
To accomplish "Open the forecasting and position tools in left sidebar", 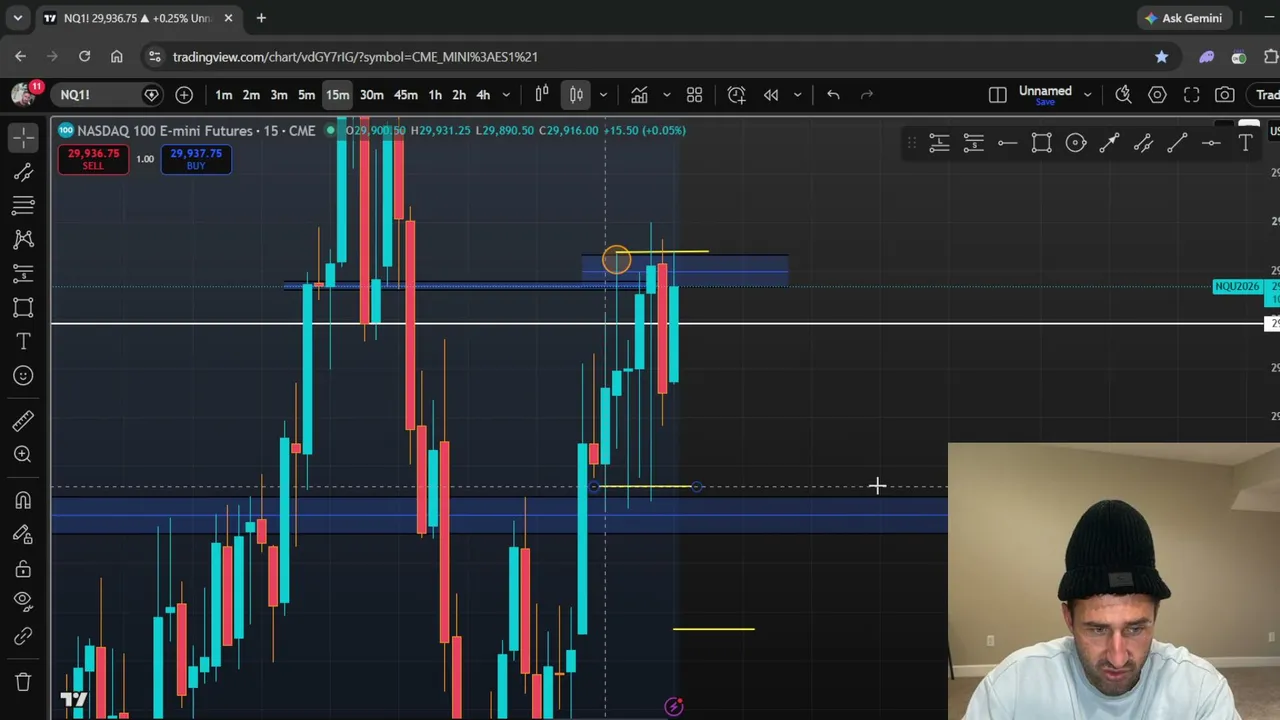I will [x=23, y=273].
